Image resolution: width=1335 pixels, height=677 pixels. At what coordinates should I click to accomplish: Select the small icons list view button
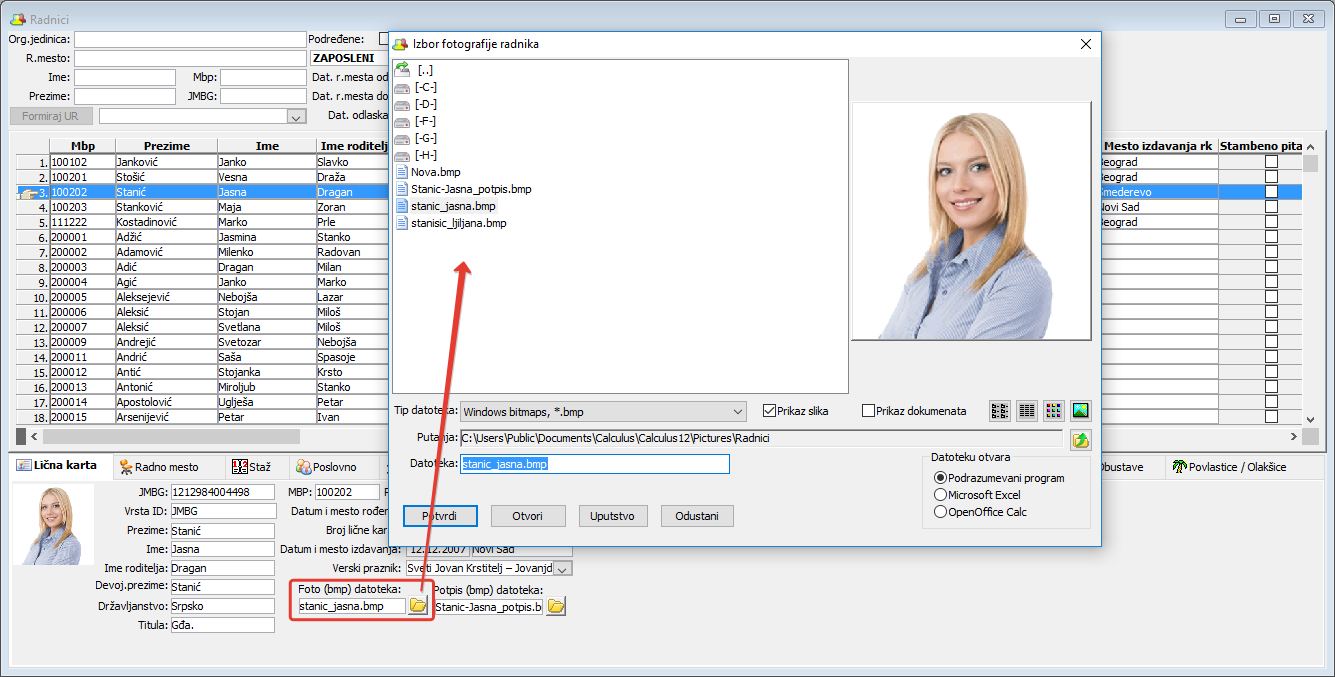tap(999, 410)
